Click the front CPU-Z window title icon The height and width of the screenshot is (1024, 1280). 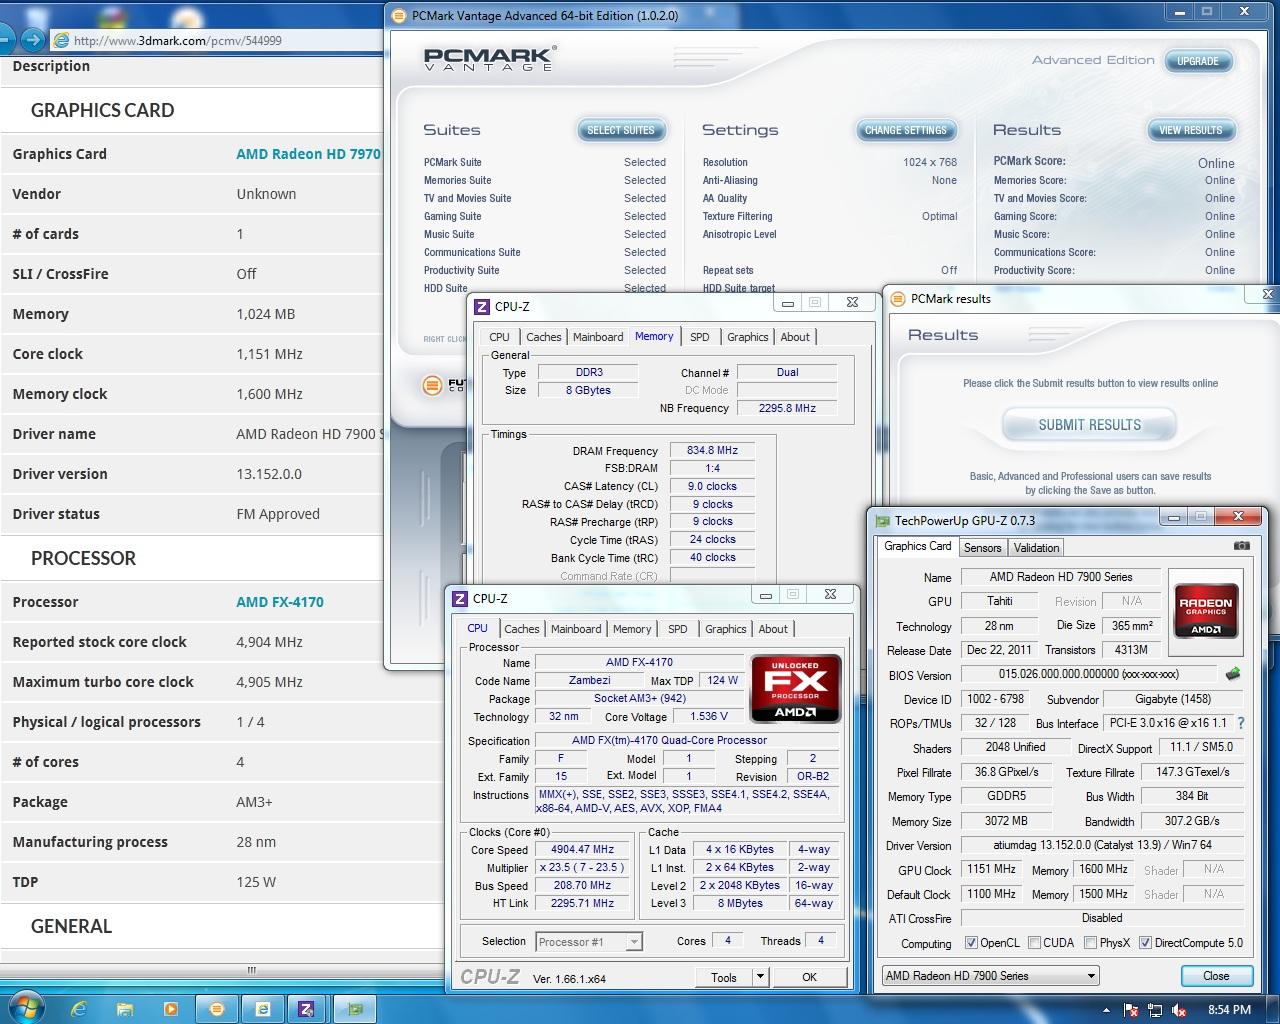pos(460,598)
